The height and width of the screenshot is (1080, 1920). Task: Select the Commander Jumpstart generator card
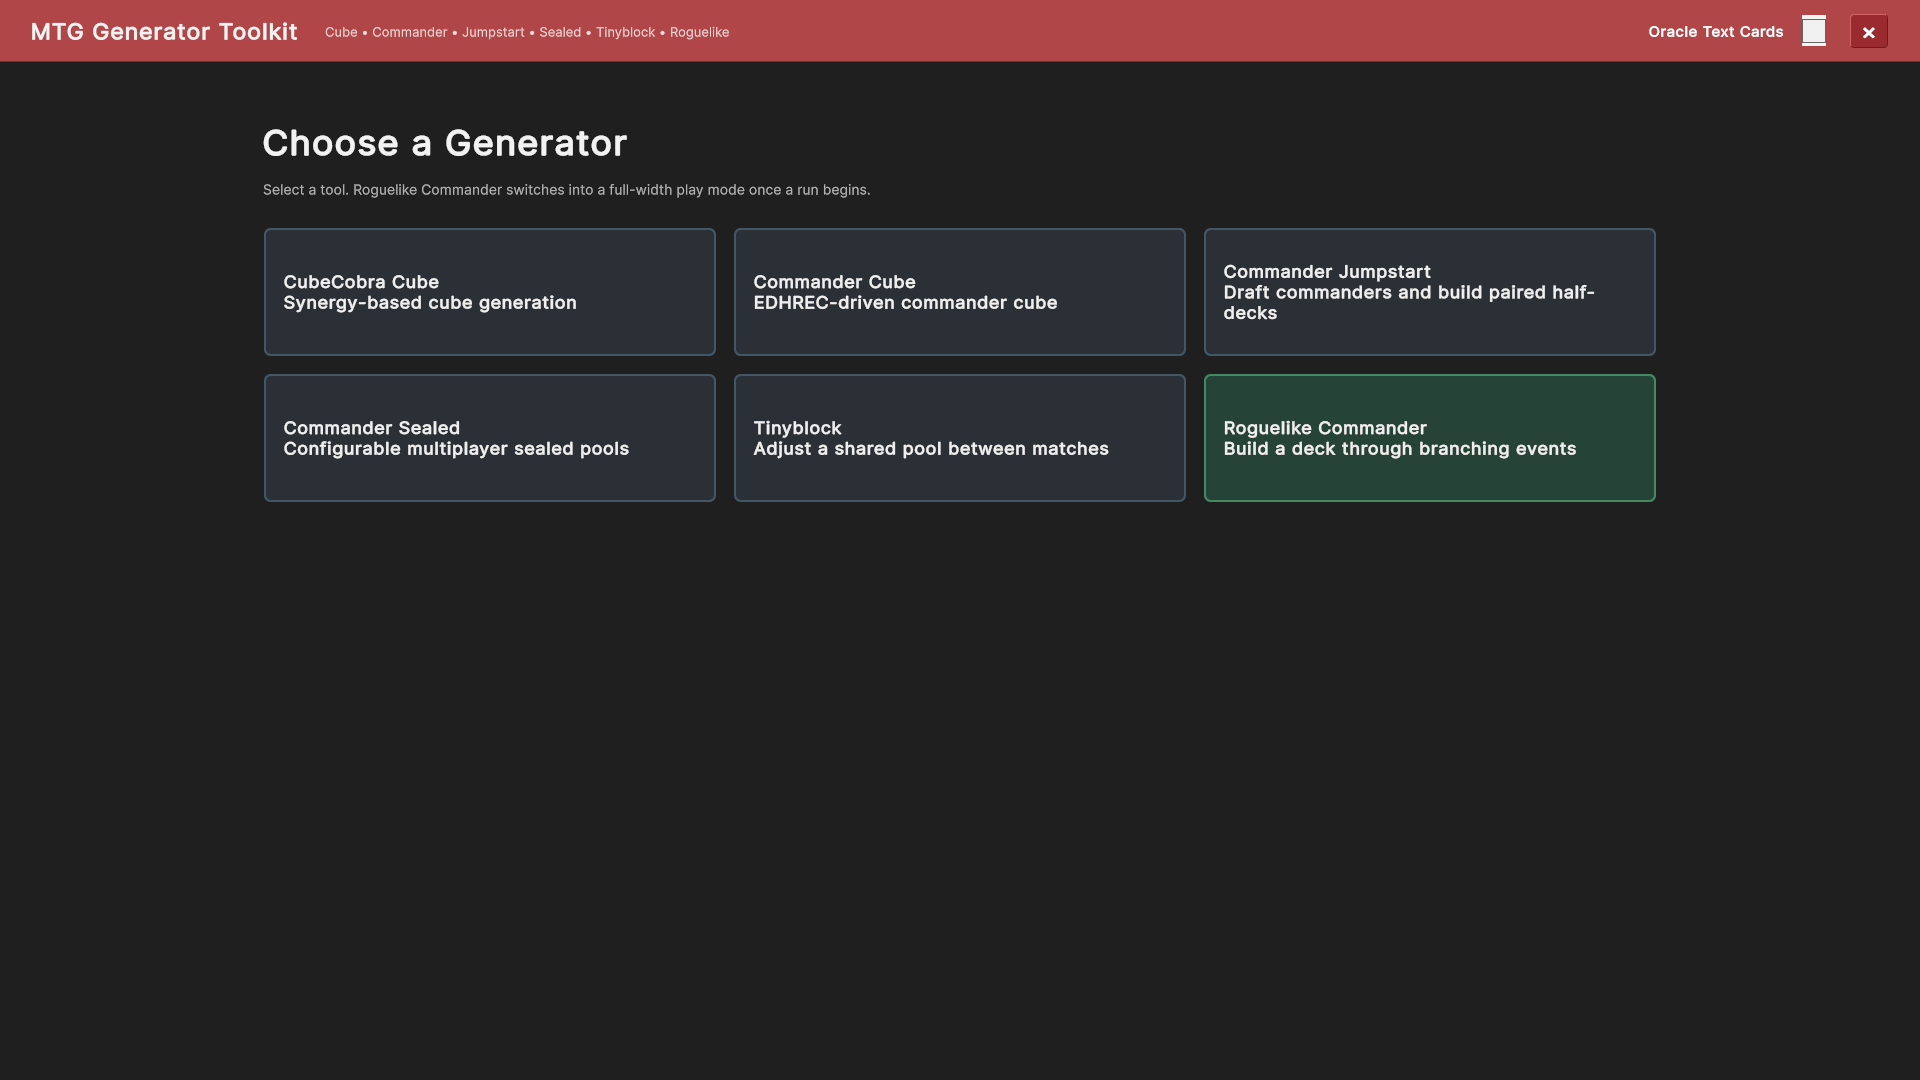pos(1430,292)
